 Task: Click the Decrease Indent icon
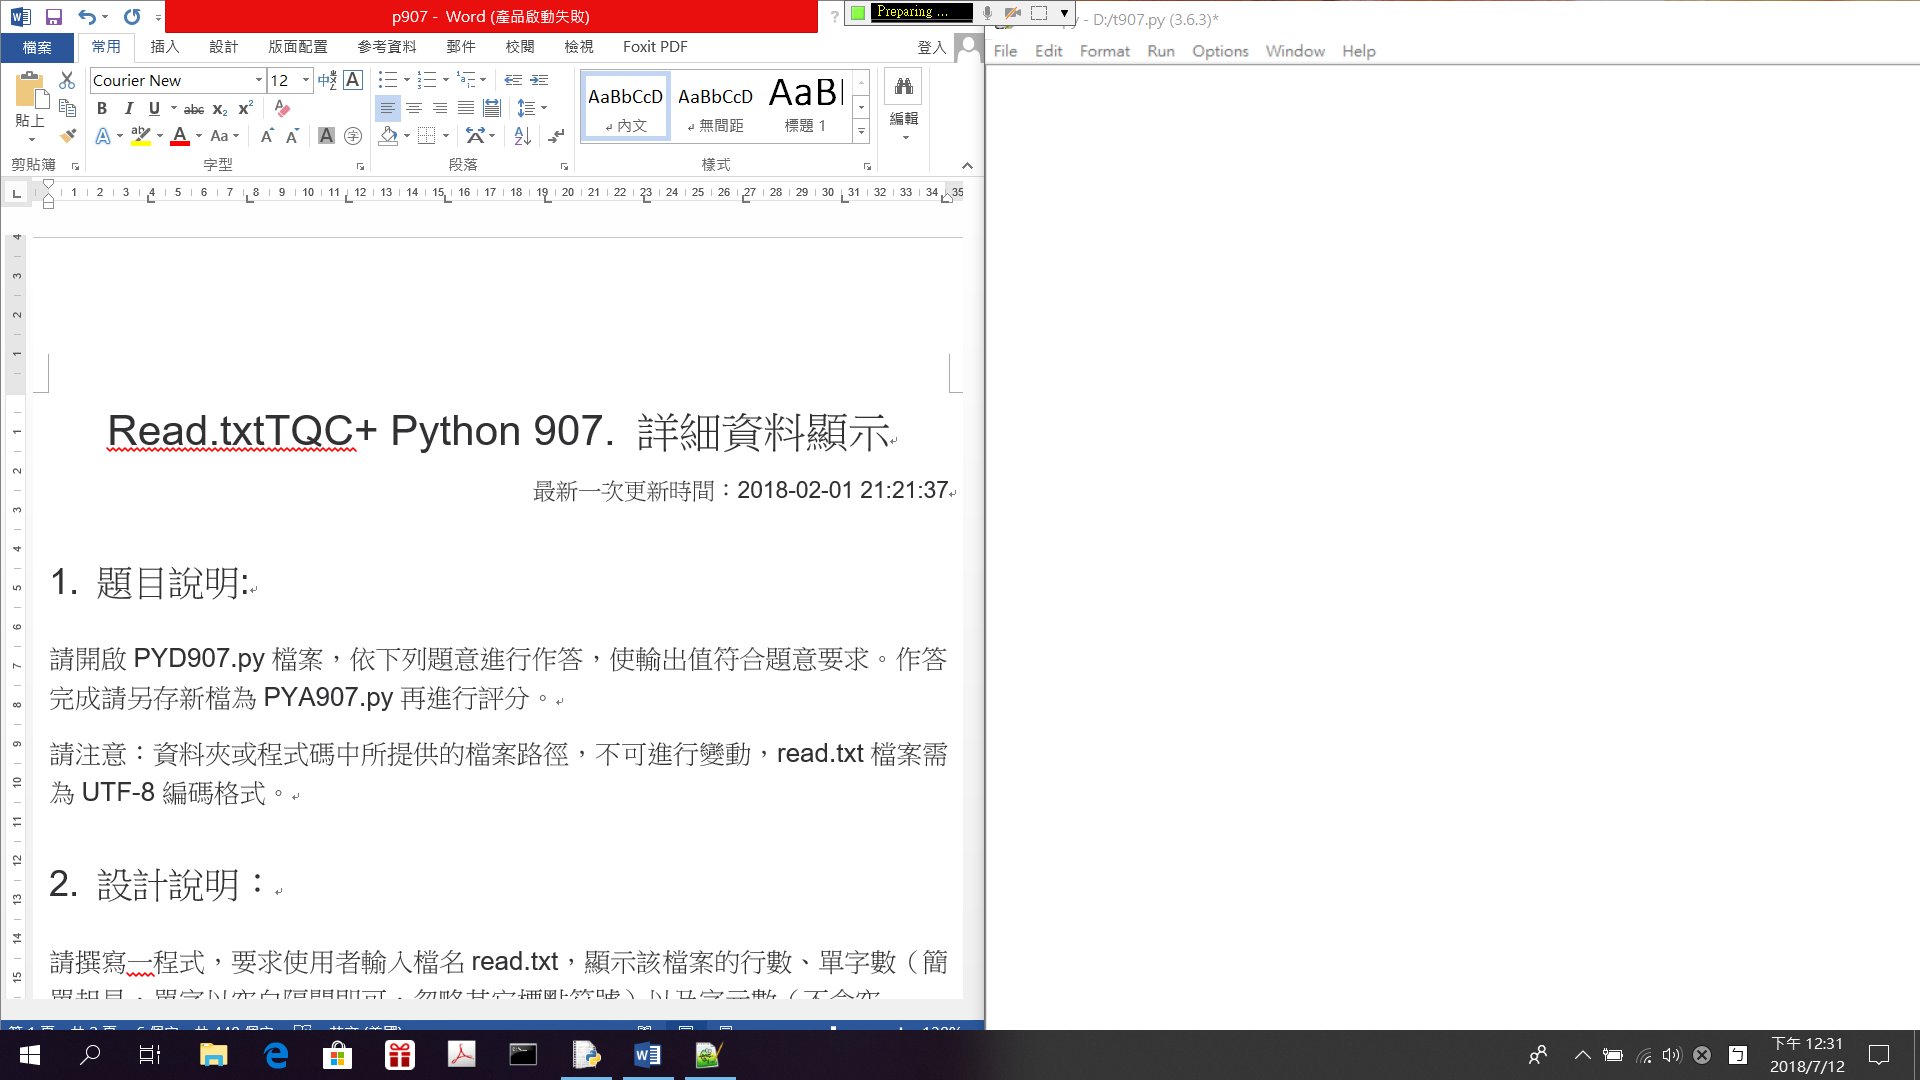click(x=513, y=80)
